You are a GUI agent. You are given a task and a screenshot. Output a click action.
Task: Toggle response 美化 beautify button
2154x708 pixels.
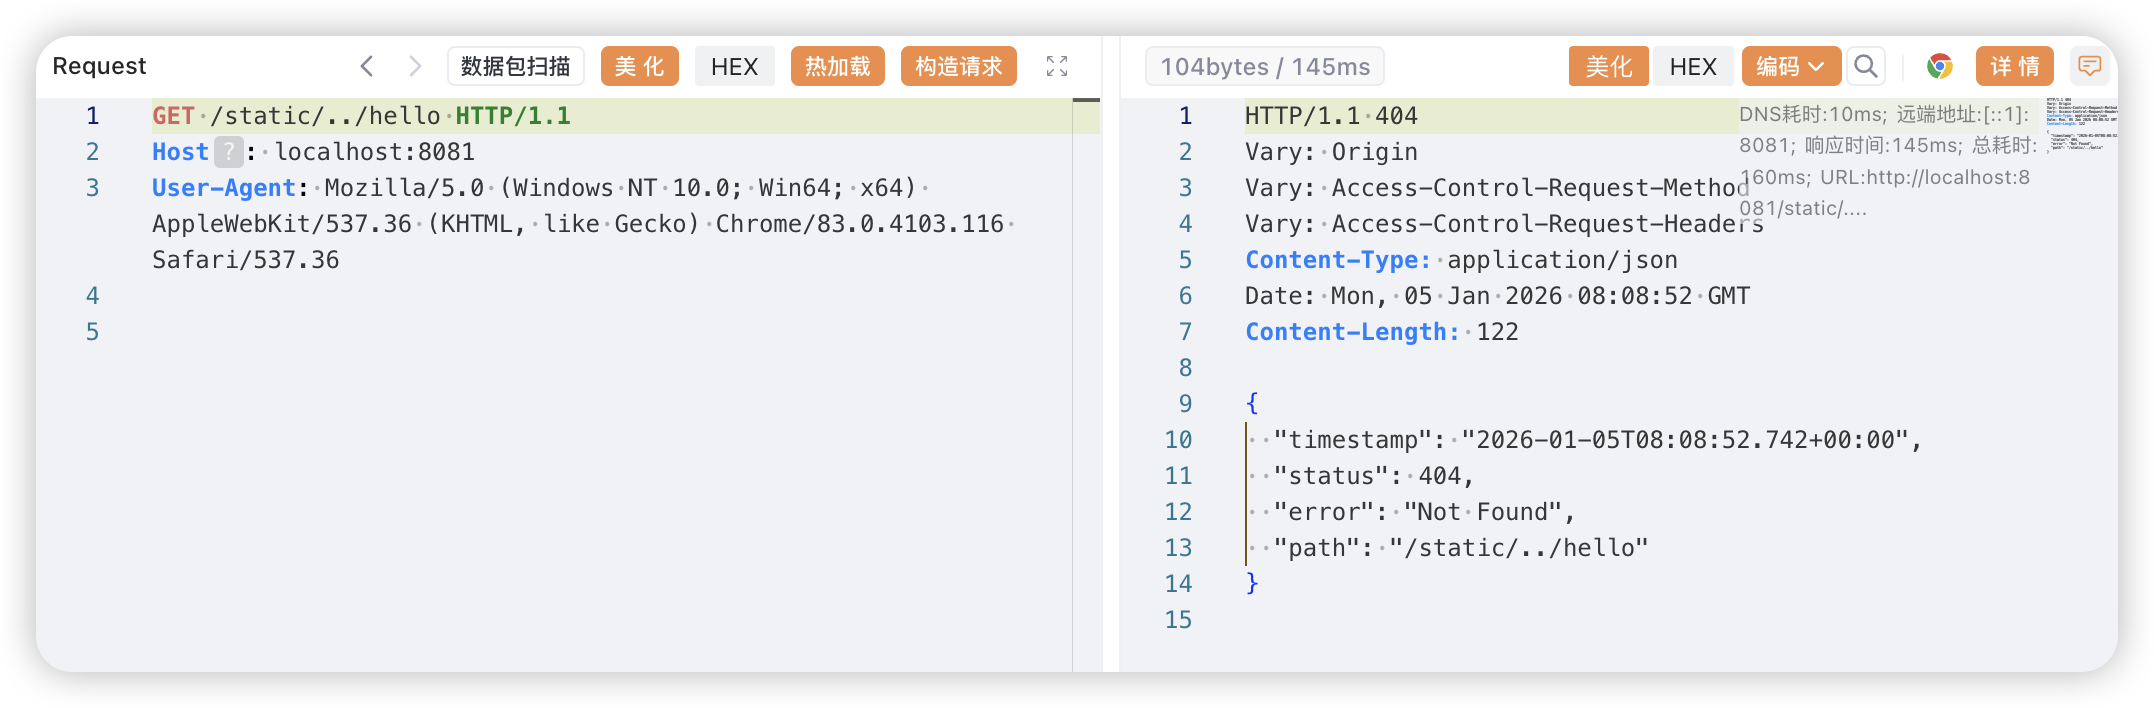click(x=1609, y=66)
